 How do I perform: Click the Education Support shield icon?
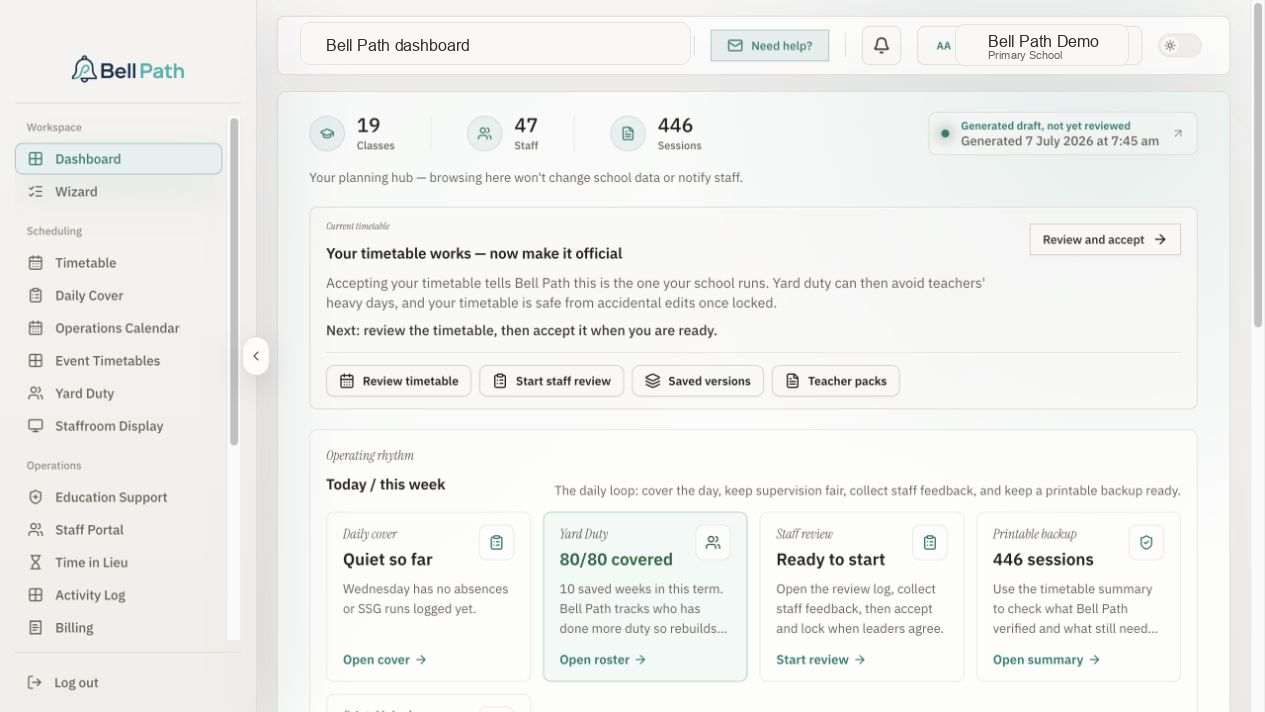pyautogui.click(x=36, y=497)
